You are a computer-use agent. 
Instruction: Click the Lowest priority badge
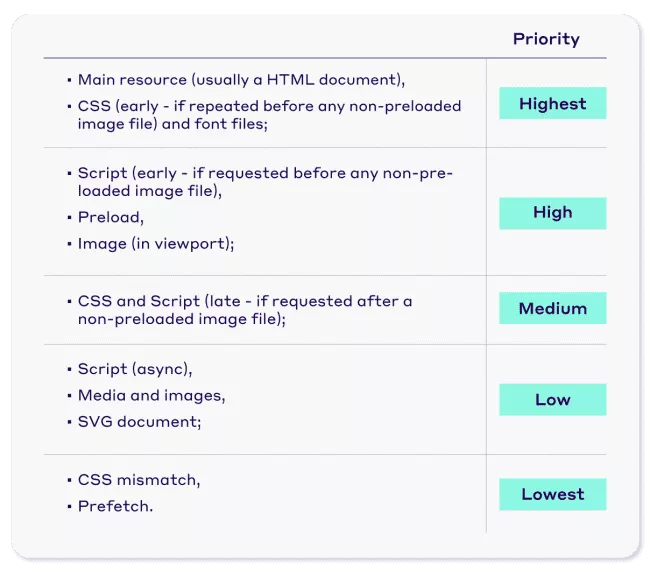[x=552, y=494]
